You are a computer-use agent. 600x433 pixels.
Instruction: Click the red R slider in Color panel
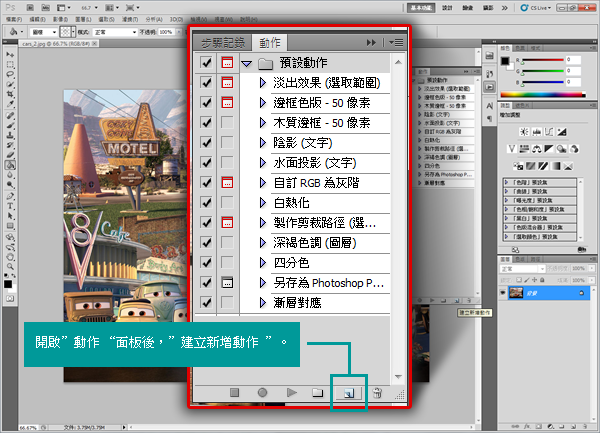click(x=542, y=60)
